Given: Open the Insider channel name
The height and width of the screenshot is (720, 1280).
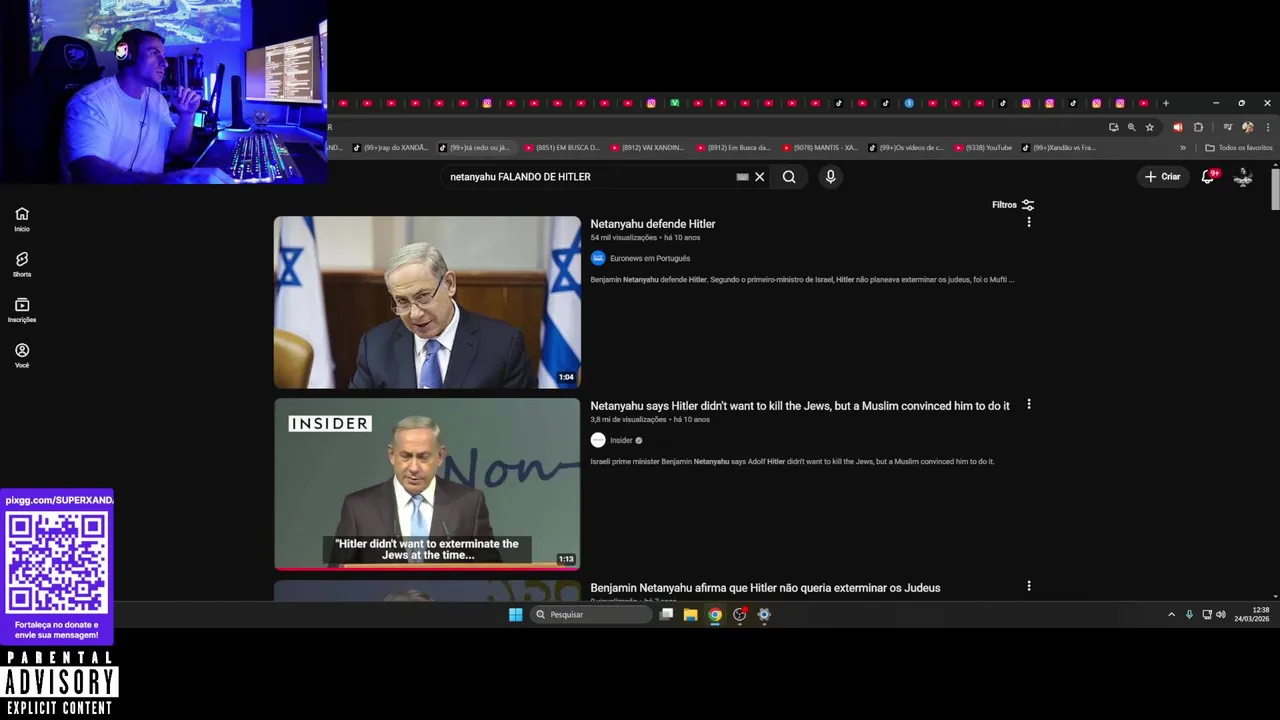Looking at the screenshot, I should point(621,440).
